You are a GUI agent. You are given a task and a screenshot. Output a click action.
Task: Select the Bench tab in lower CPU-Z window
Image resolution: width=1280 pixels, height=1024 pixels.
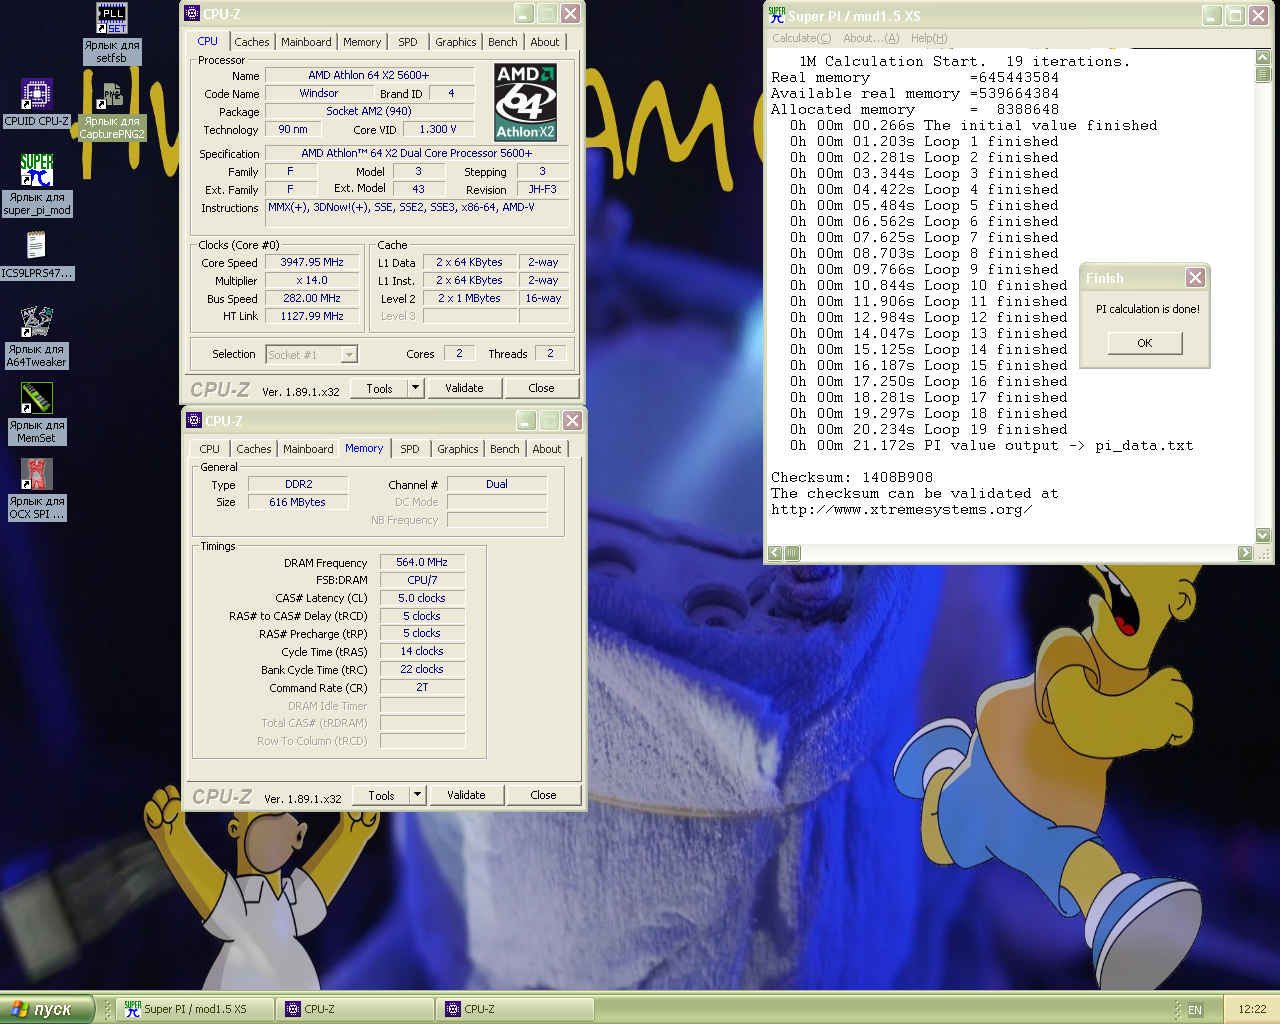(x=505, y=449)
